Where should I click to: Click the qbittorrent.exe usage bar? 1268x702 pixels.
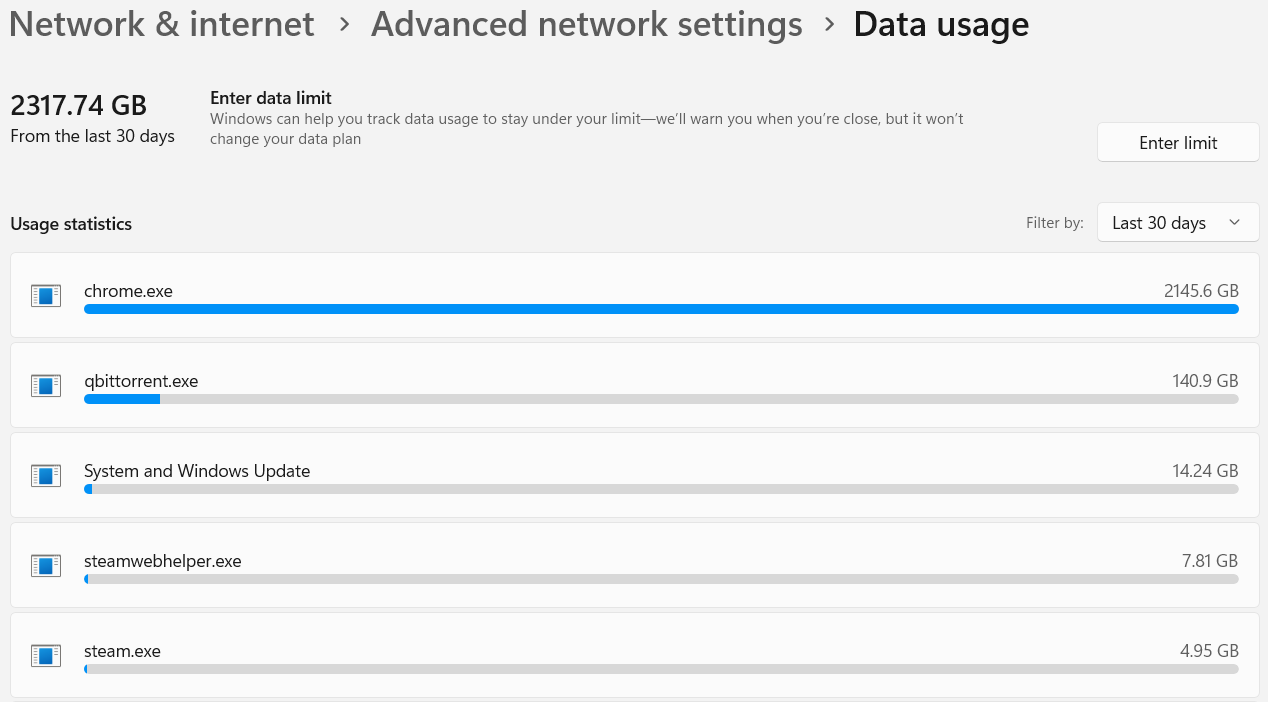click(x=660, y=399)
